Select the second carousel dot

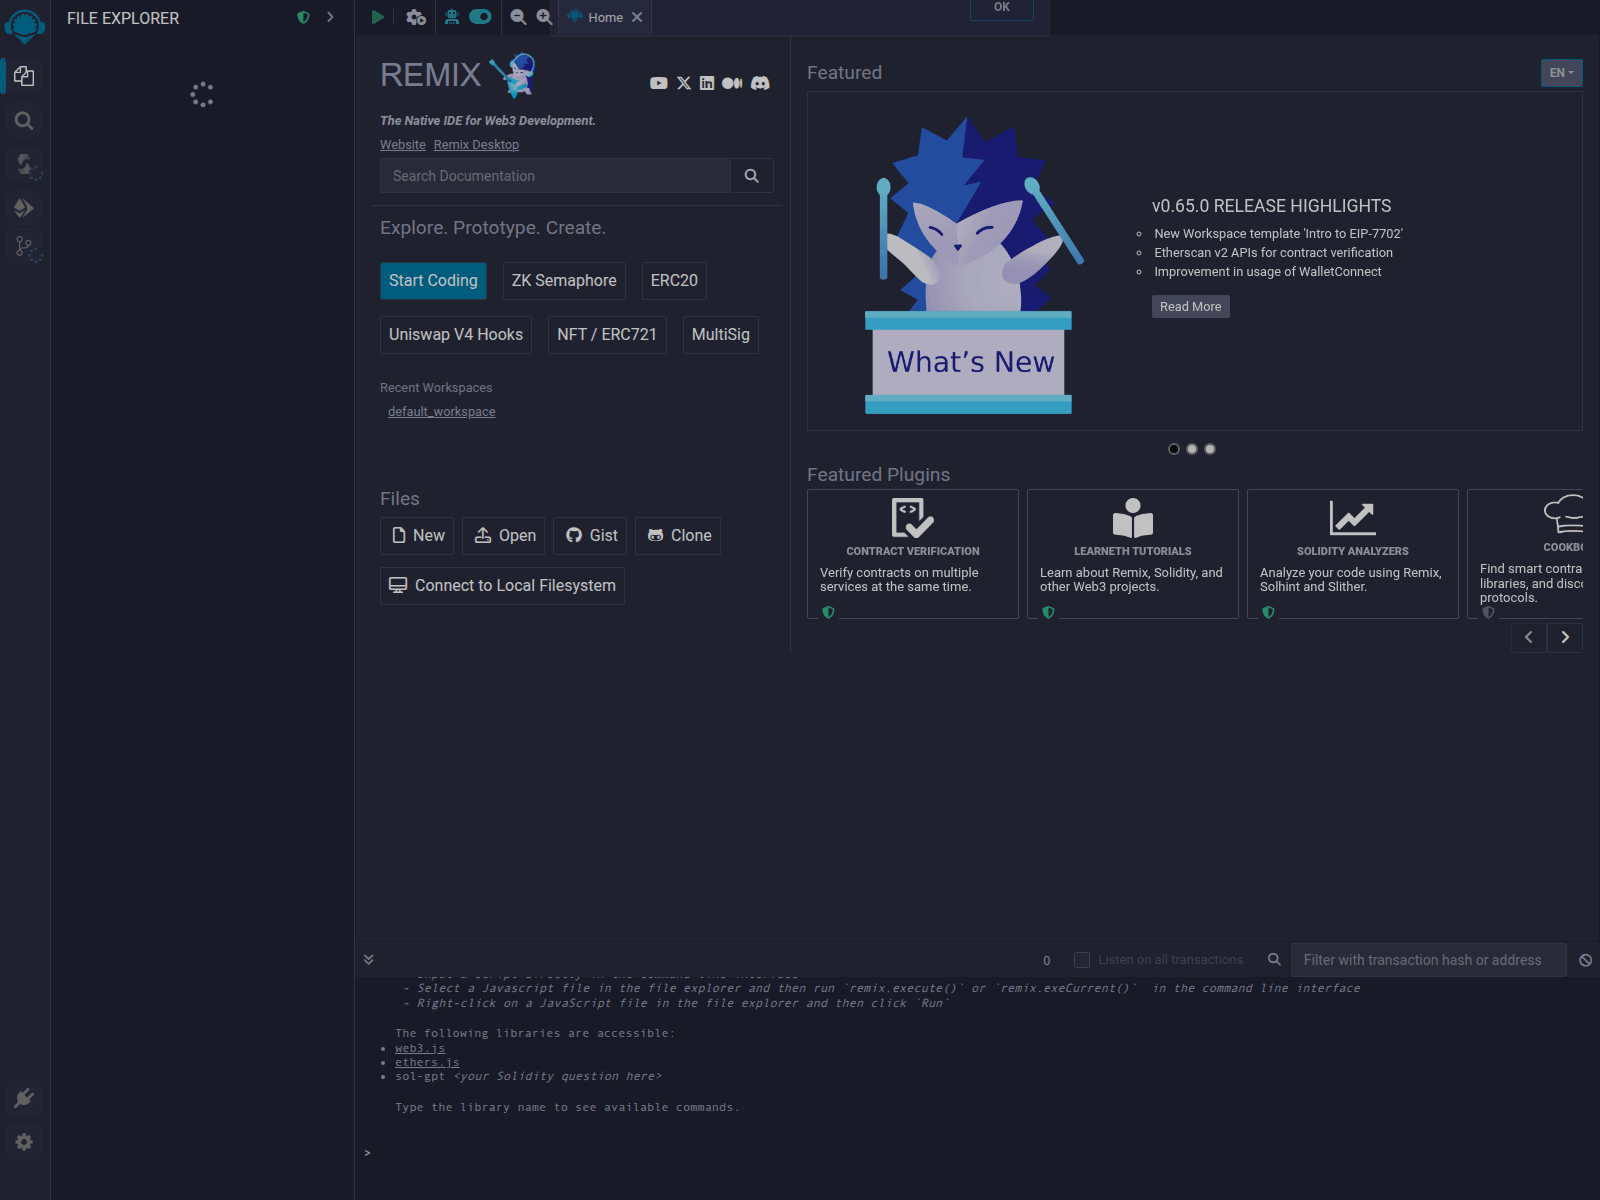(1192, 449)
